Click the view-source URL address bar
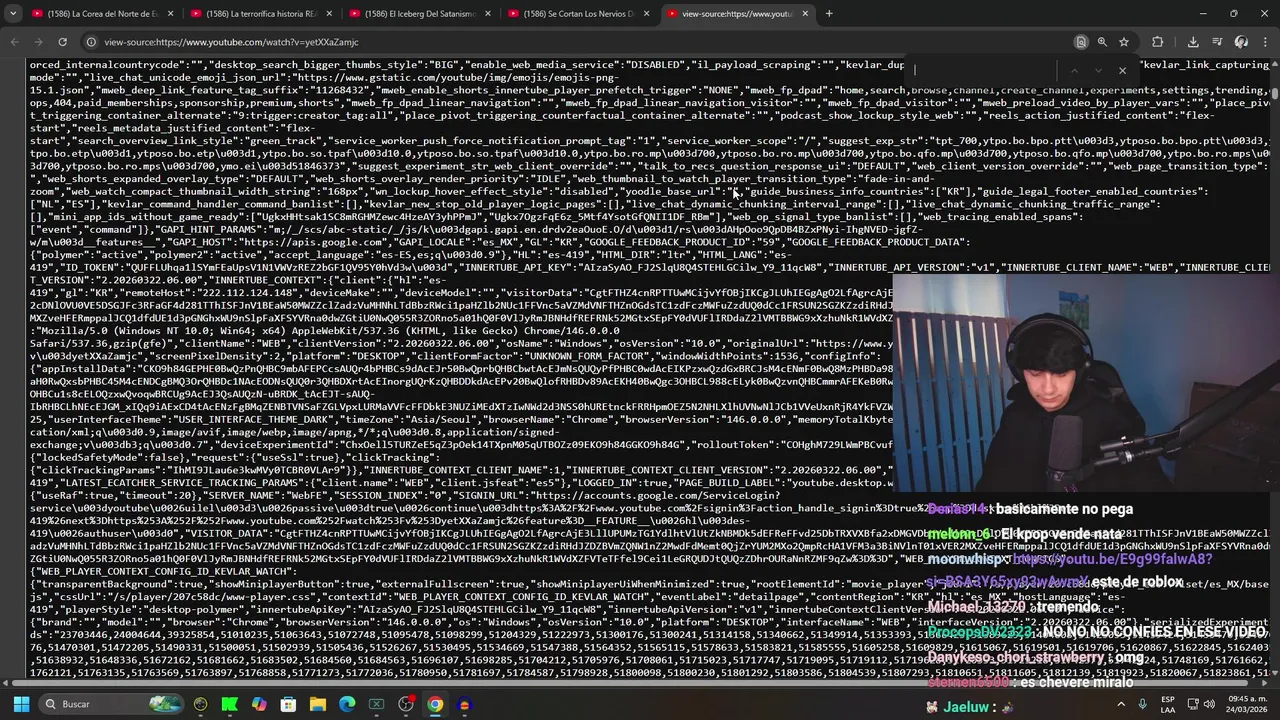 580,42
